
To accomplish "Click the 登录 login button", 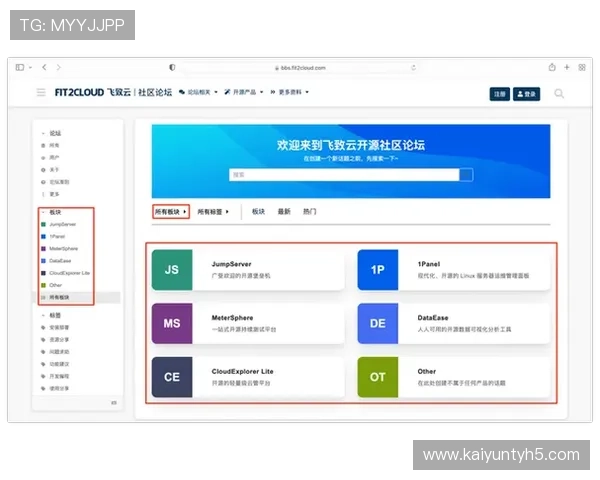I will 527,94.
